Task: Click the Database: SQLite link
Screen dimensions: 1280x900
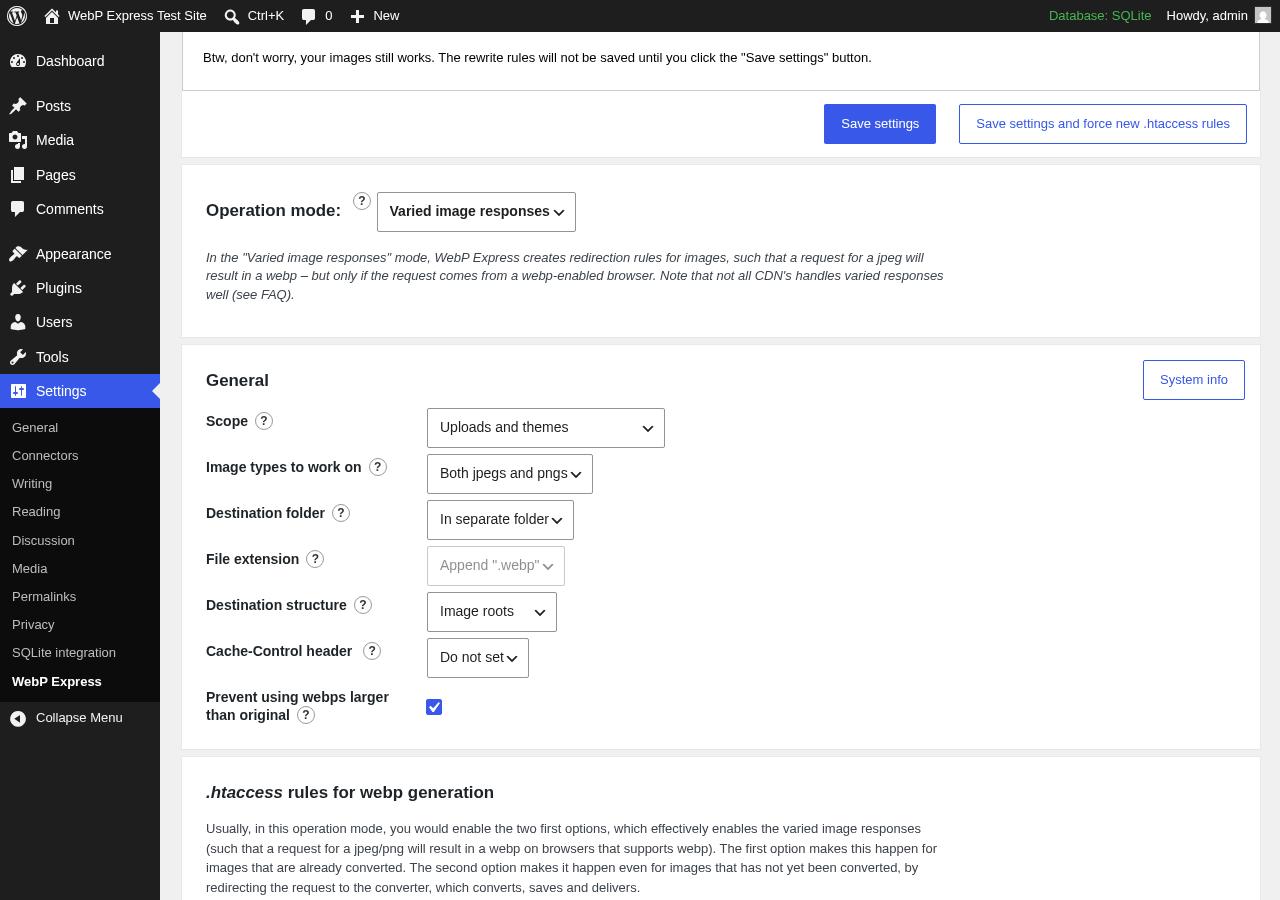Action: click(x=1100, y=15)
